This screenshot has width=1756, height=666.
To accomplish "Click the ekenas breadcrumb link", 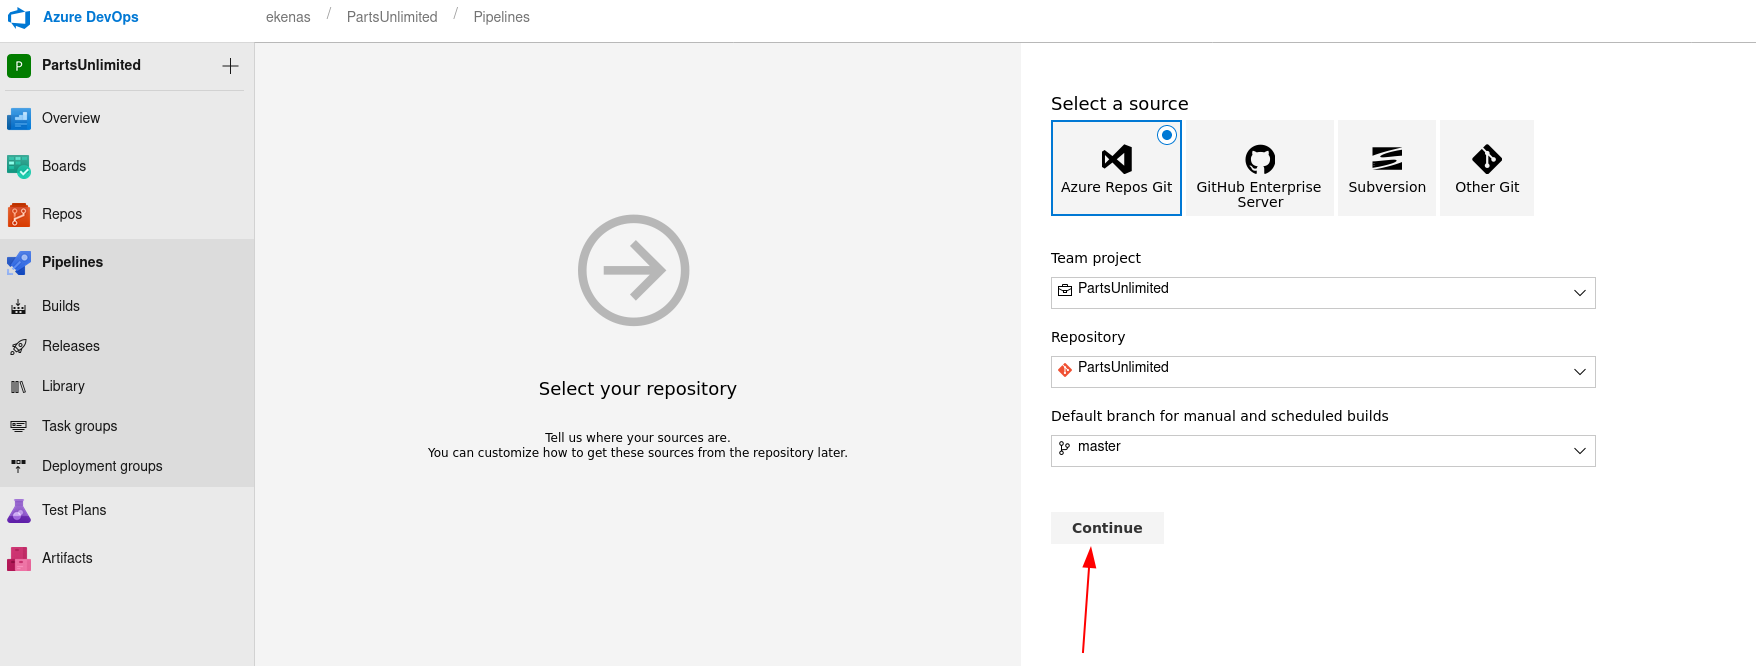I will coord(288,17).
